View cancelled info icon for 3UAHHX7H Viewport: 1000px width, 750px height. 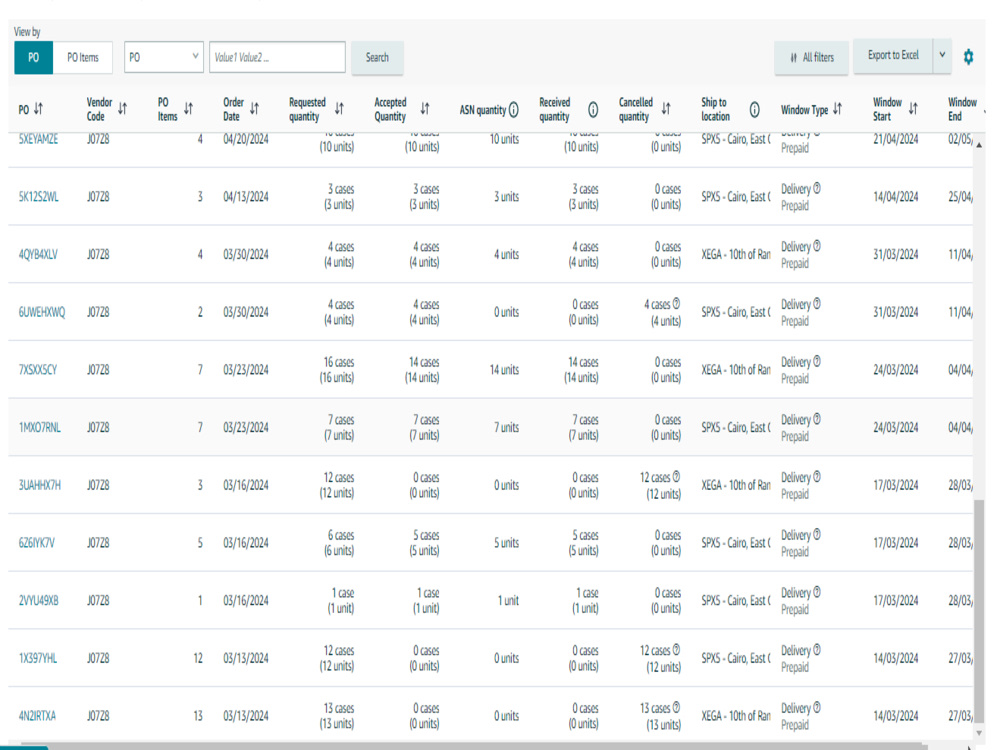tap(676, 476)
